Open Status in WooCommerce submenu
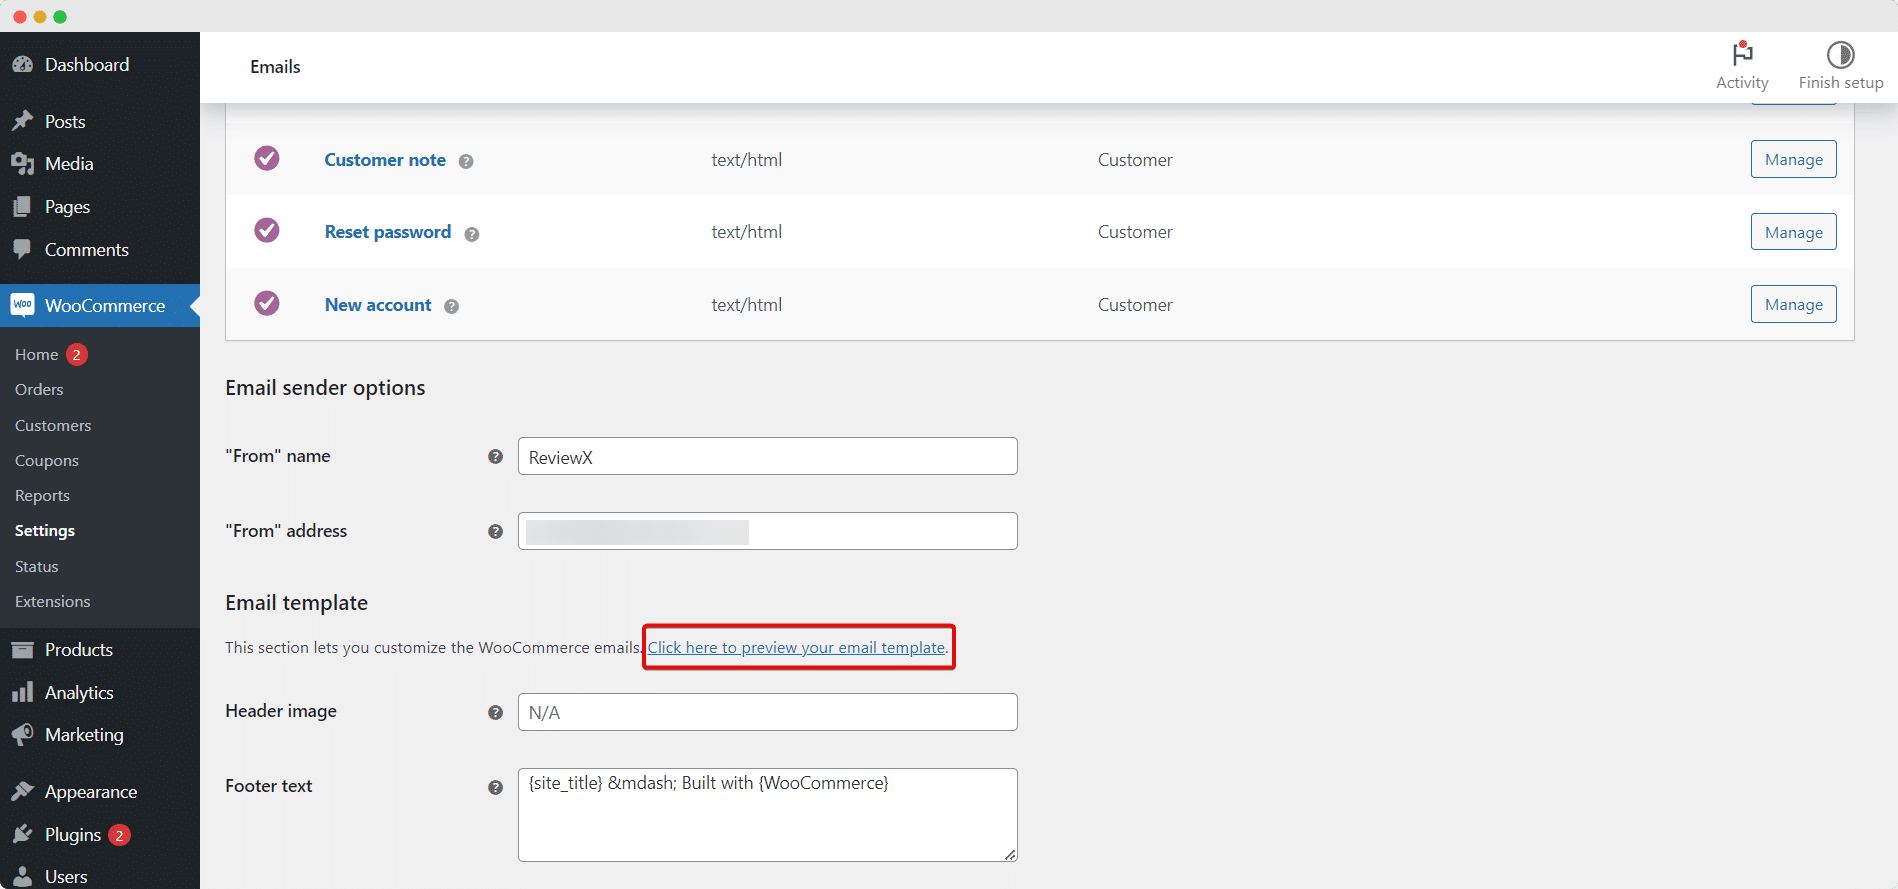1898x889 pixels. (37, 566)
